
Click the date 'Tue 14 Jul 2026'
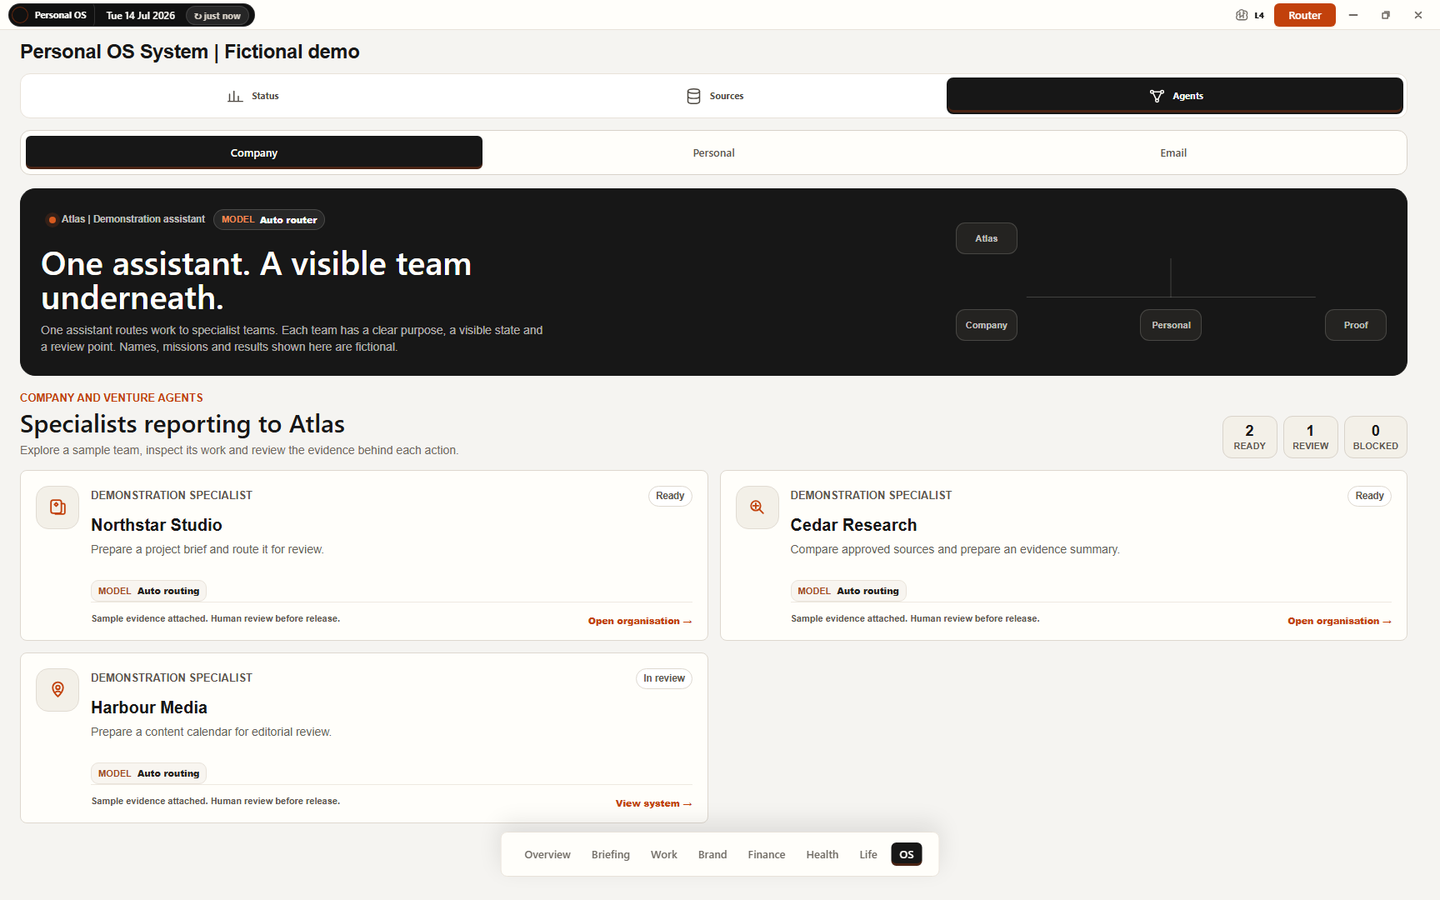[x=140, y=15]
